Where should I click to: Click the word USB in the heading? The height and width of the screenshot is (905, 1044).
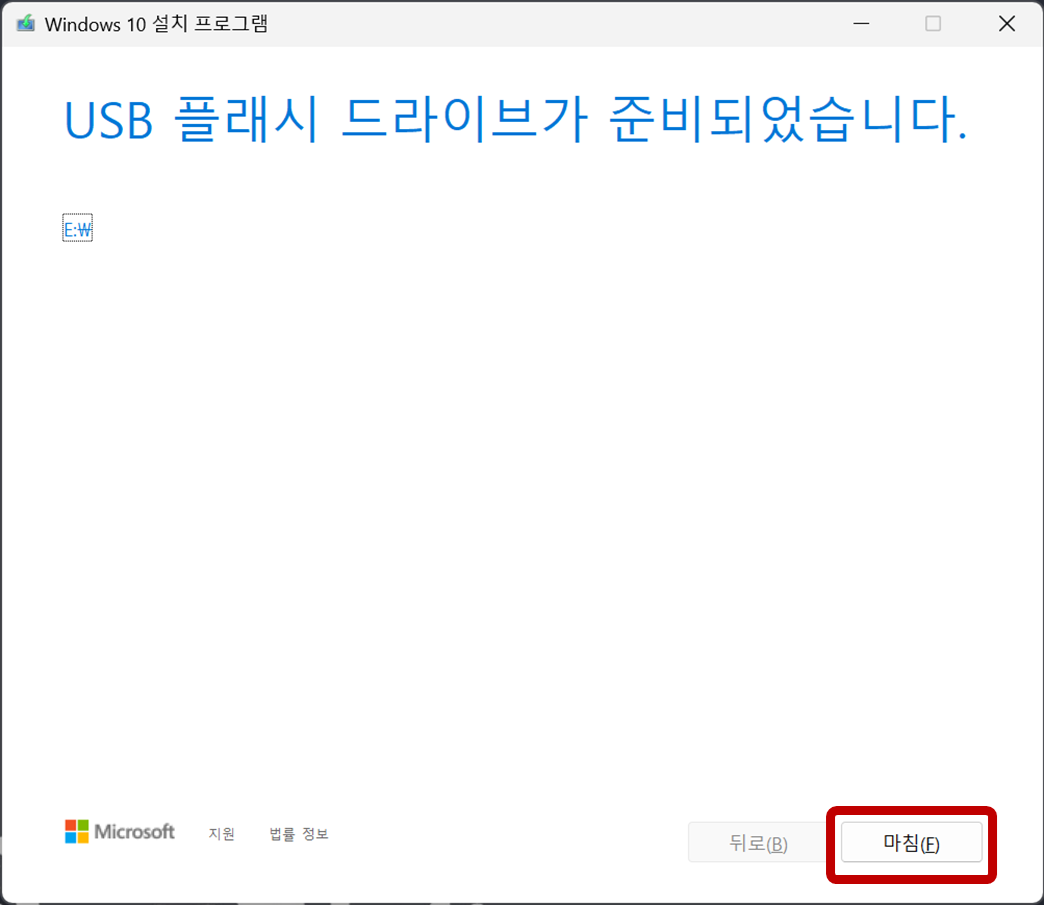(x=108, y=121)
